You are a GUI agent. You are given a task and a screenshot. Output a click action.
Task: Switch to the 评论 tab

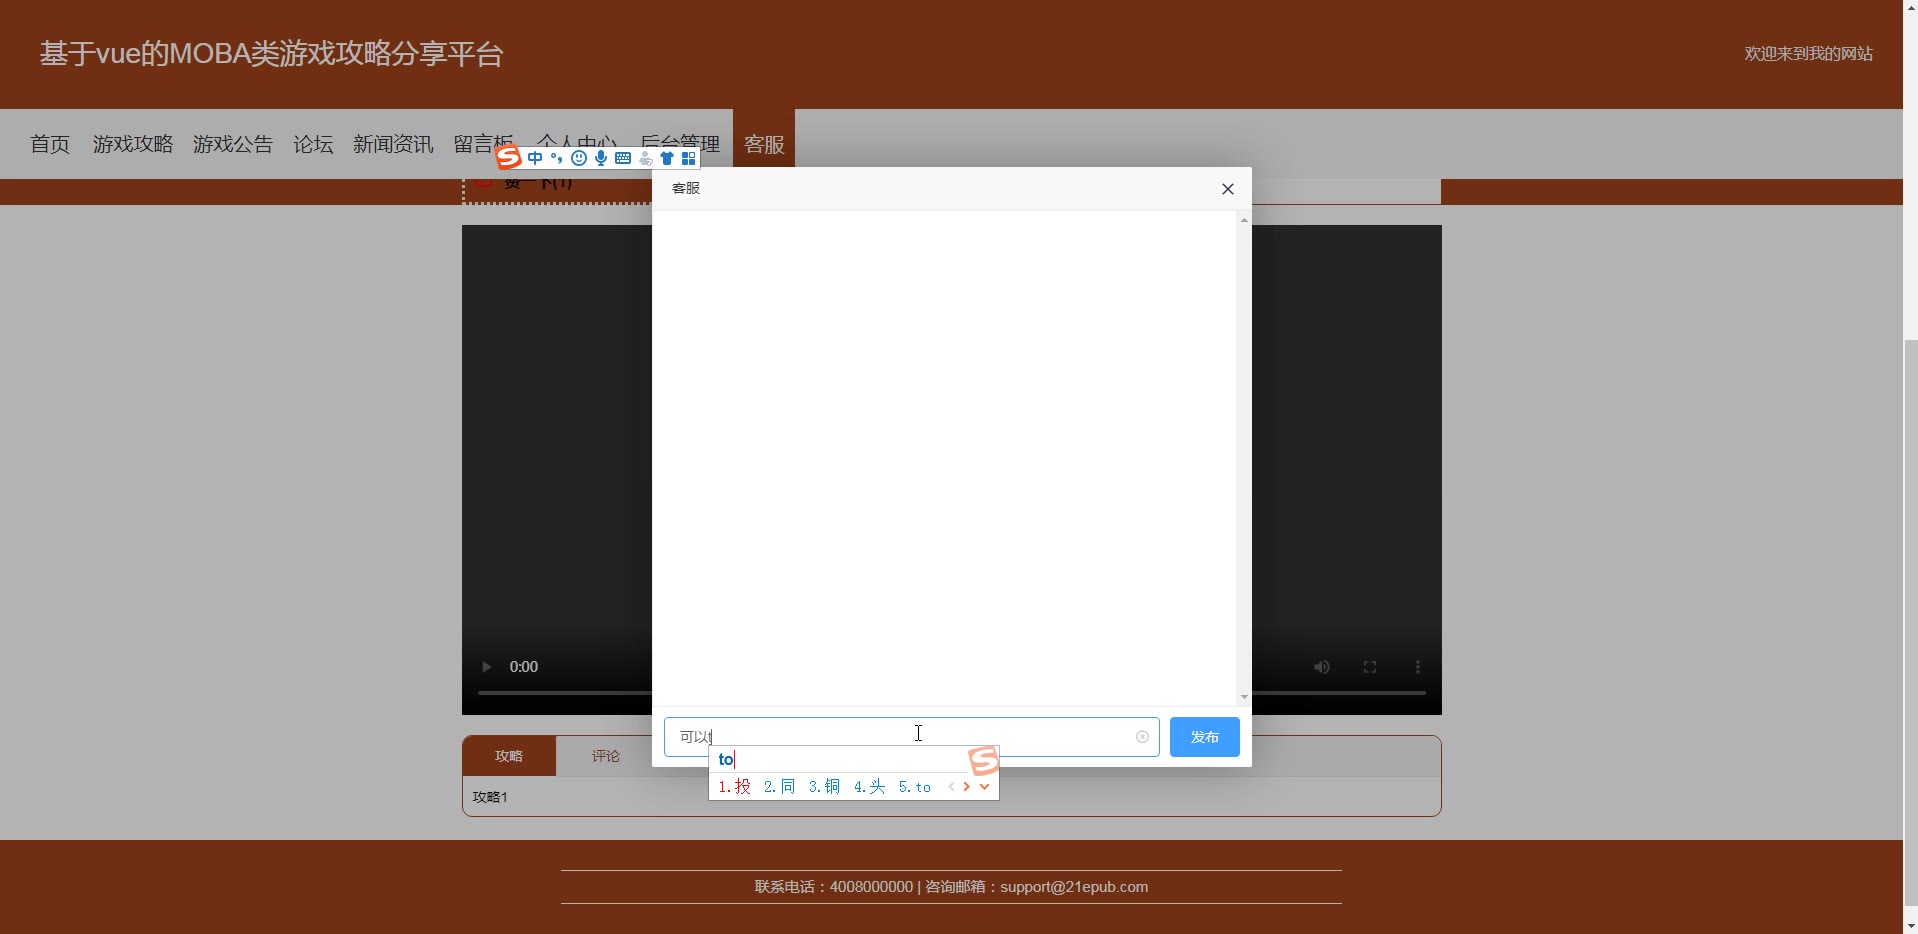[x=605, y=756]
